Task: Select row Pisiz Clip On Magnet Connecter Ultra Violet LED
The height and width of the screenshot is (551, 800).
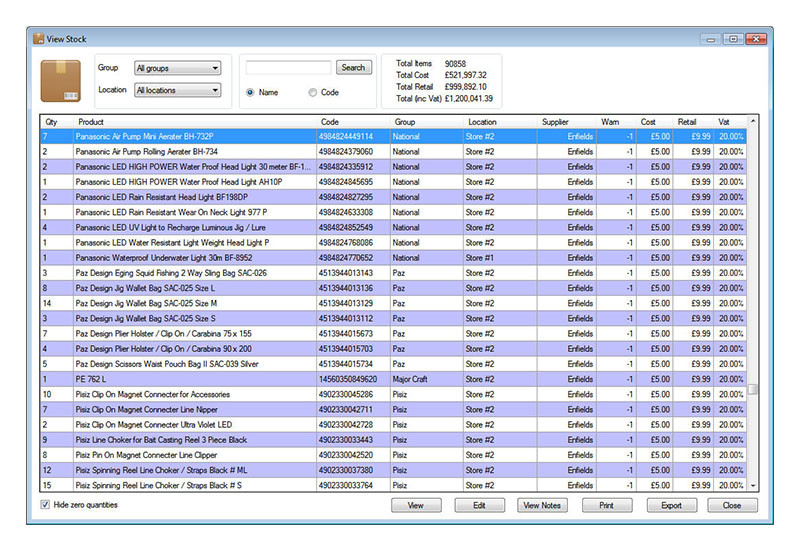Action: (393, 425)
